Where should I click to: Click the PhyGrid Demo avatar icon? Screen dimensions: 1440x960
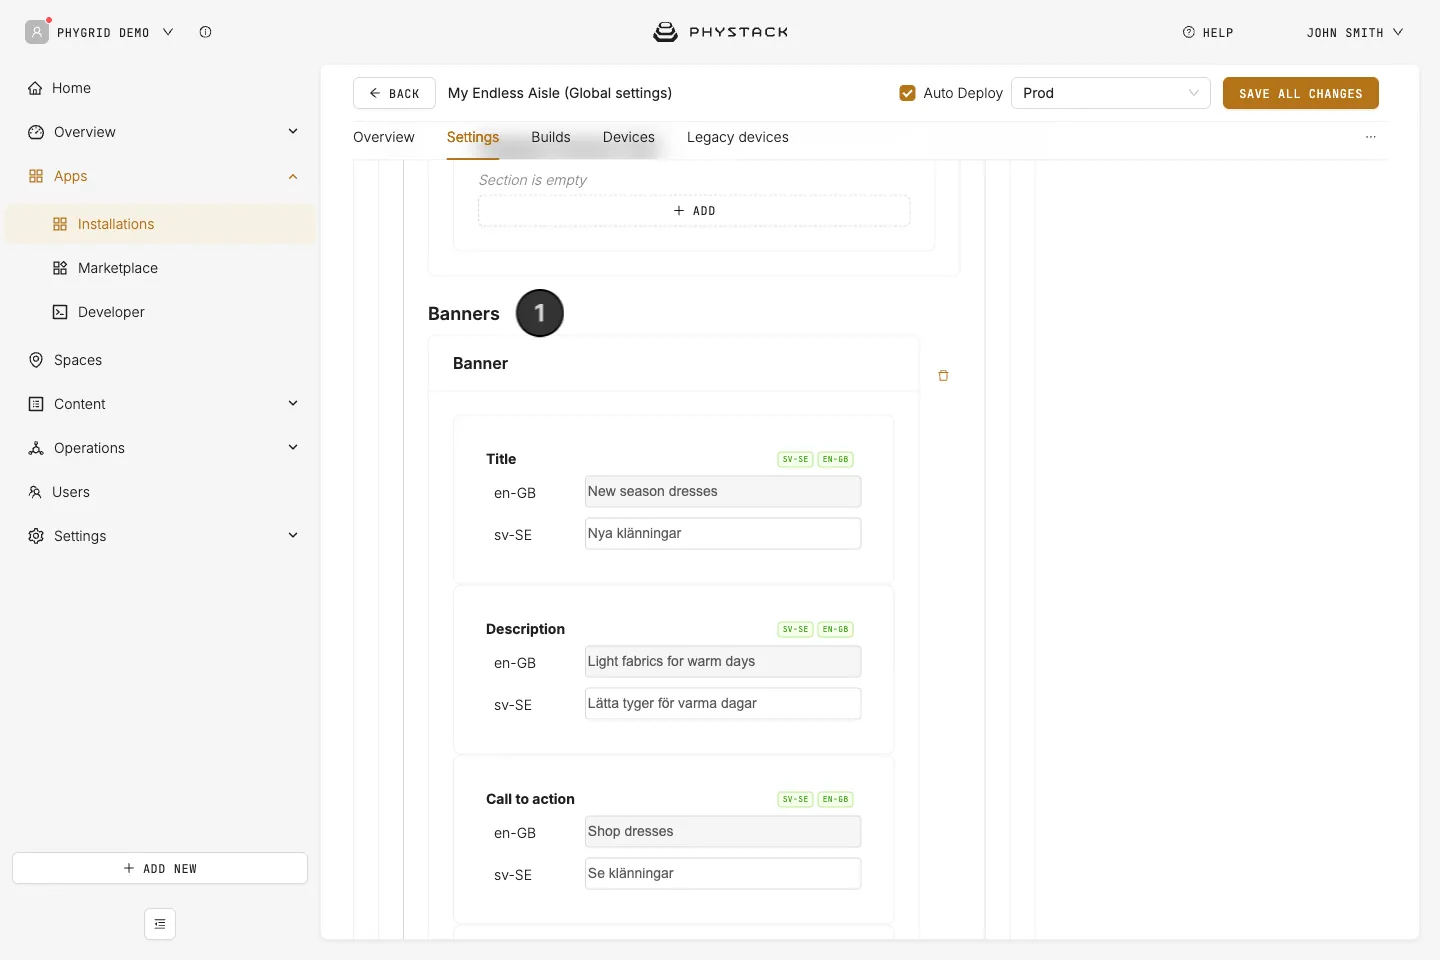(x=37, y=32)
